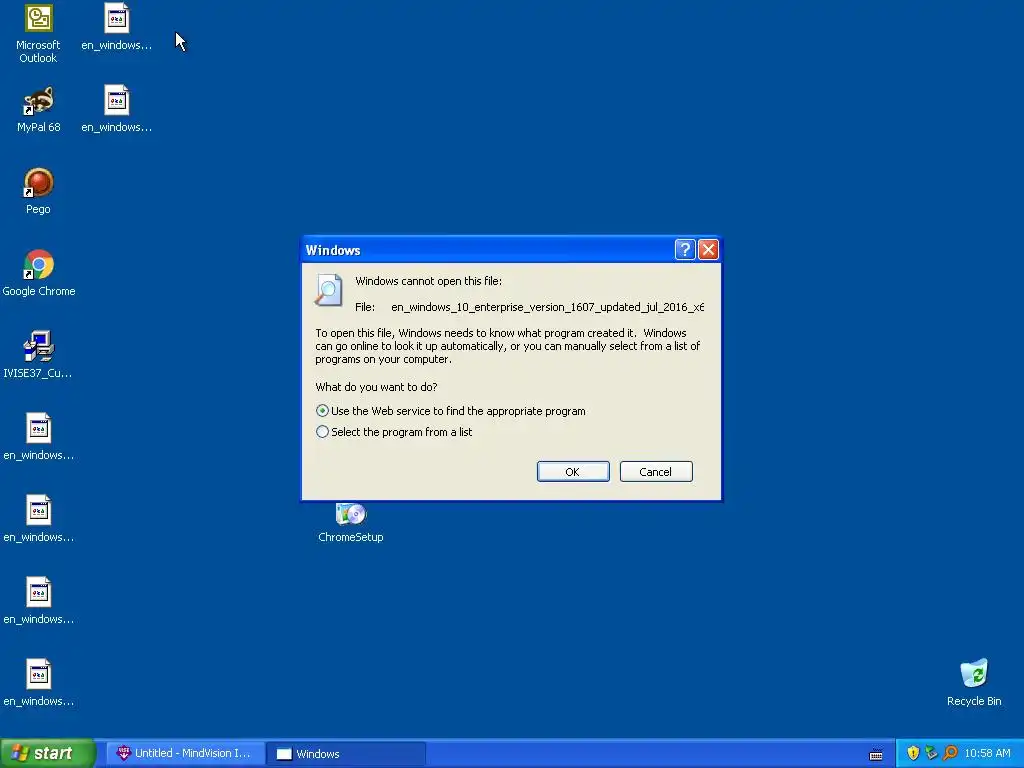1024x768 pixels.
Task: Click the "What do you want to do?" text
Action: coord(376,387)
